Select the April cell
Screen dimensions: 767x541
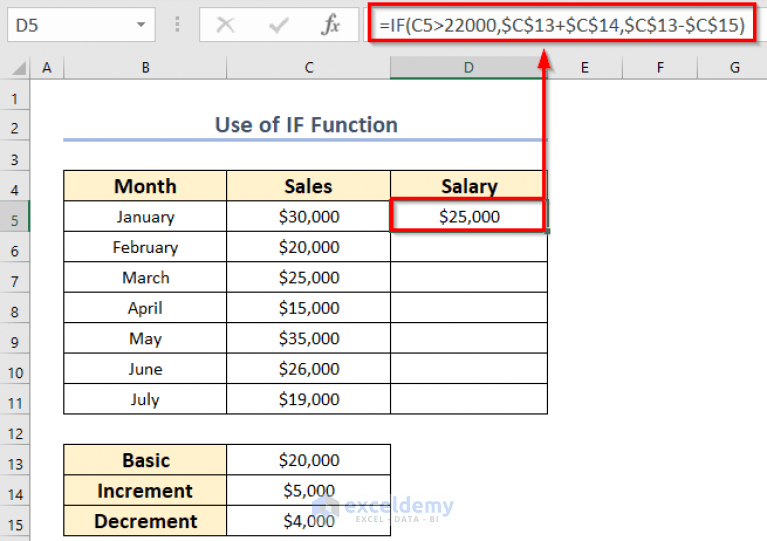pos(145,308)
